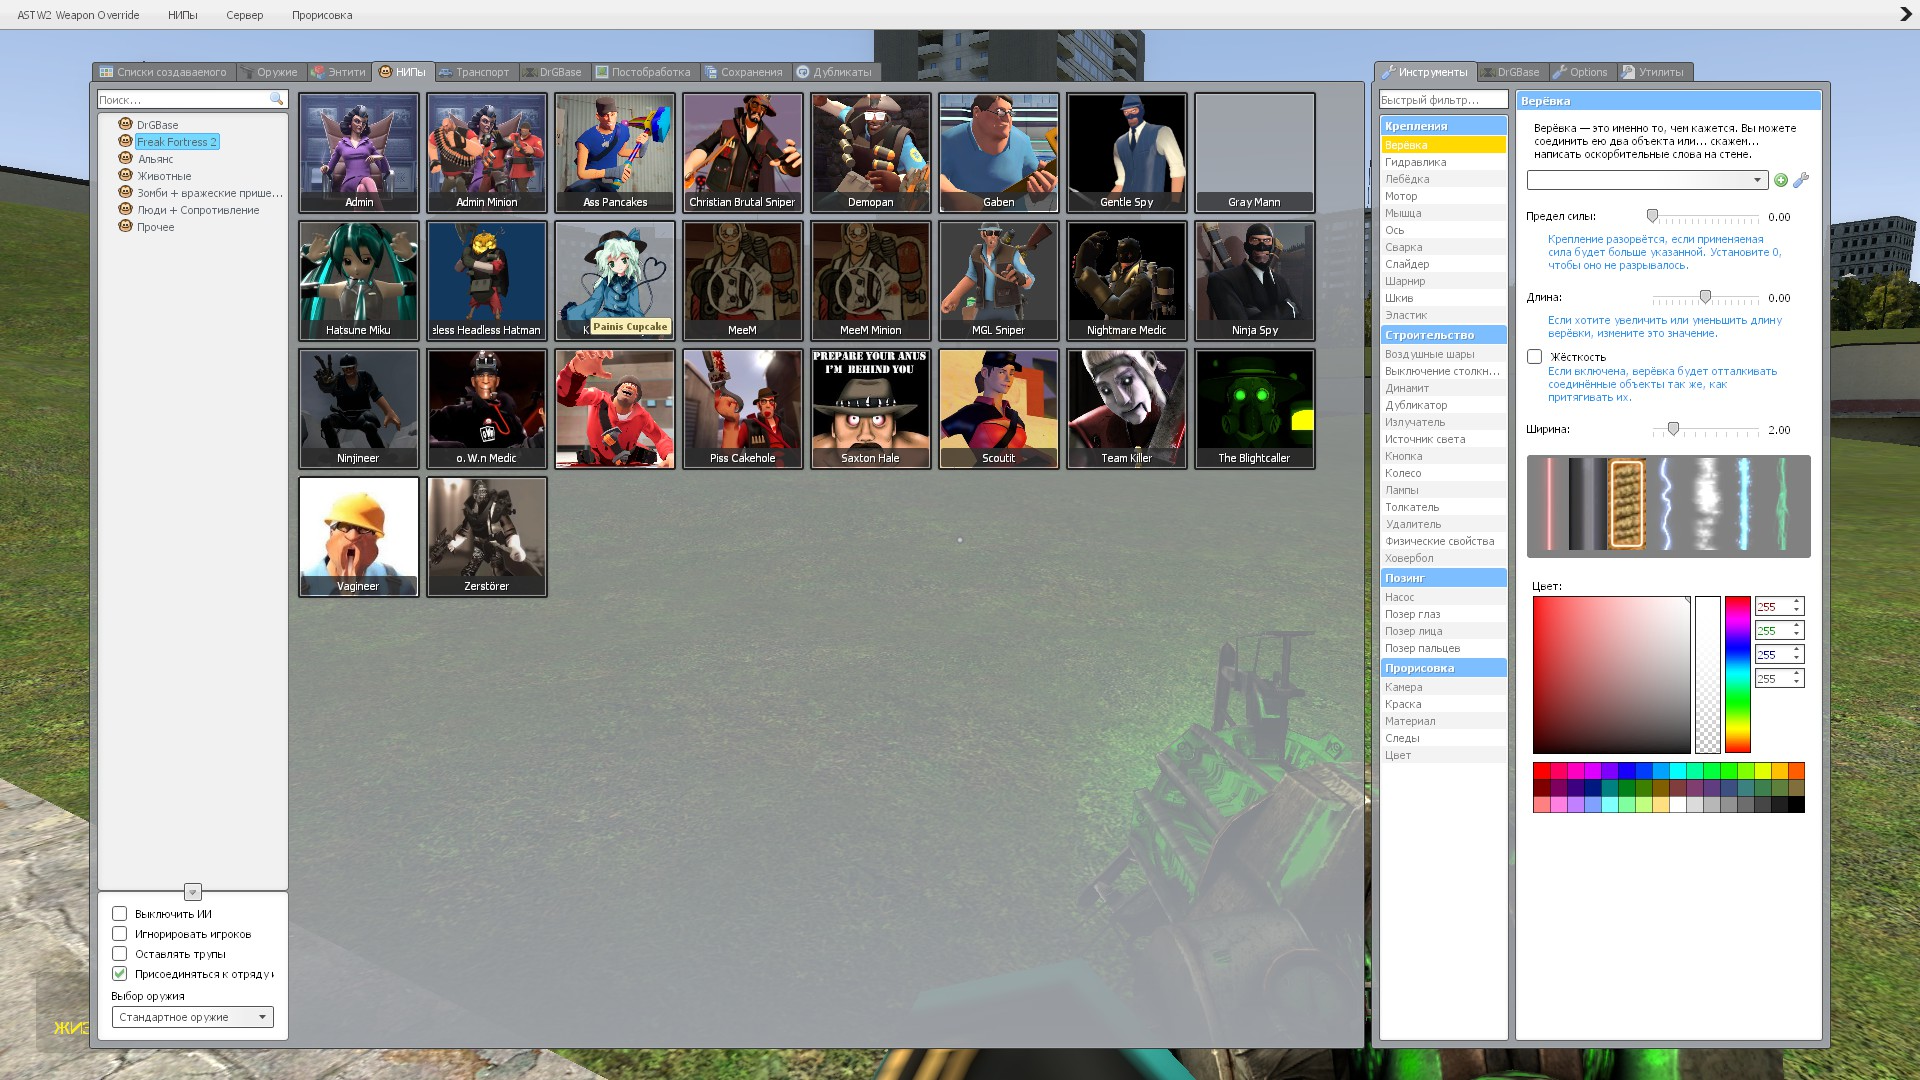Screen dimensions: 1920x1080
Task: Choose the twisted rope material thumbnail
Action: 1627,504
